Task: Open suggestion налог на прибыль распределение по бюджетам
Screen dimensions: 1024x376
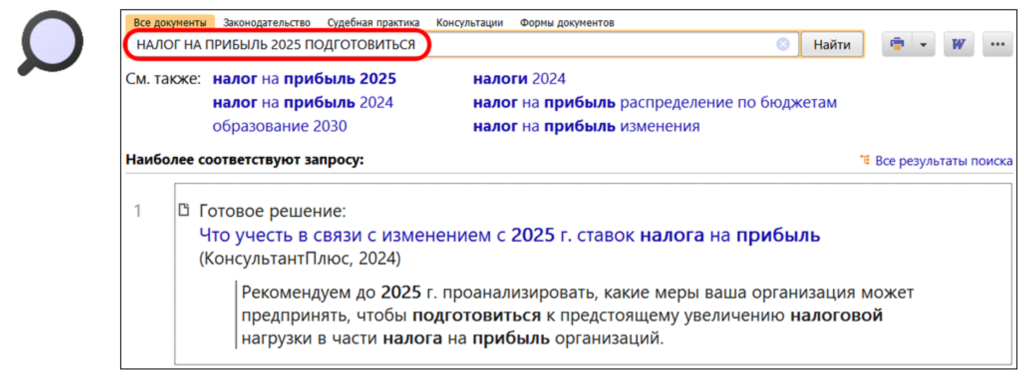Action: pyautogui.click(x=655, y=103)
